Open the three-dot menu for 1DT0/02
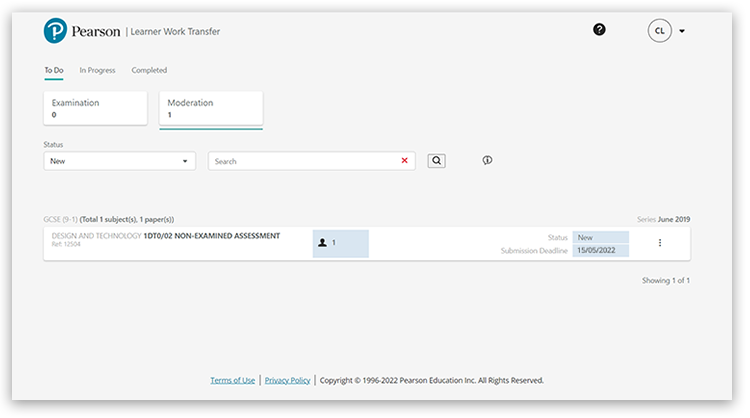The image size is (750, 418). click(x=660, y=243)
